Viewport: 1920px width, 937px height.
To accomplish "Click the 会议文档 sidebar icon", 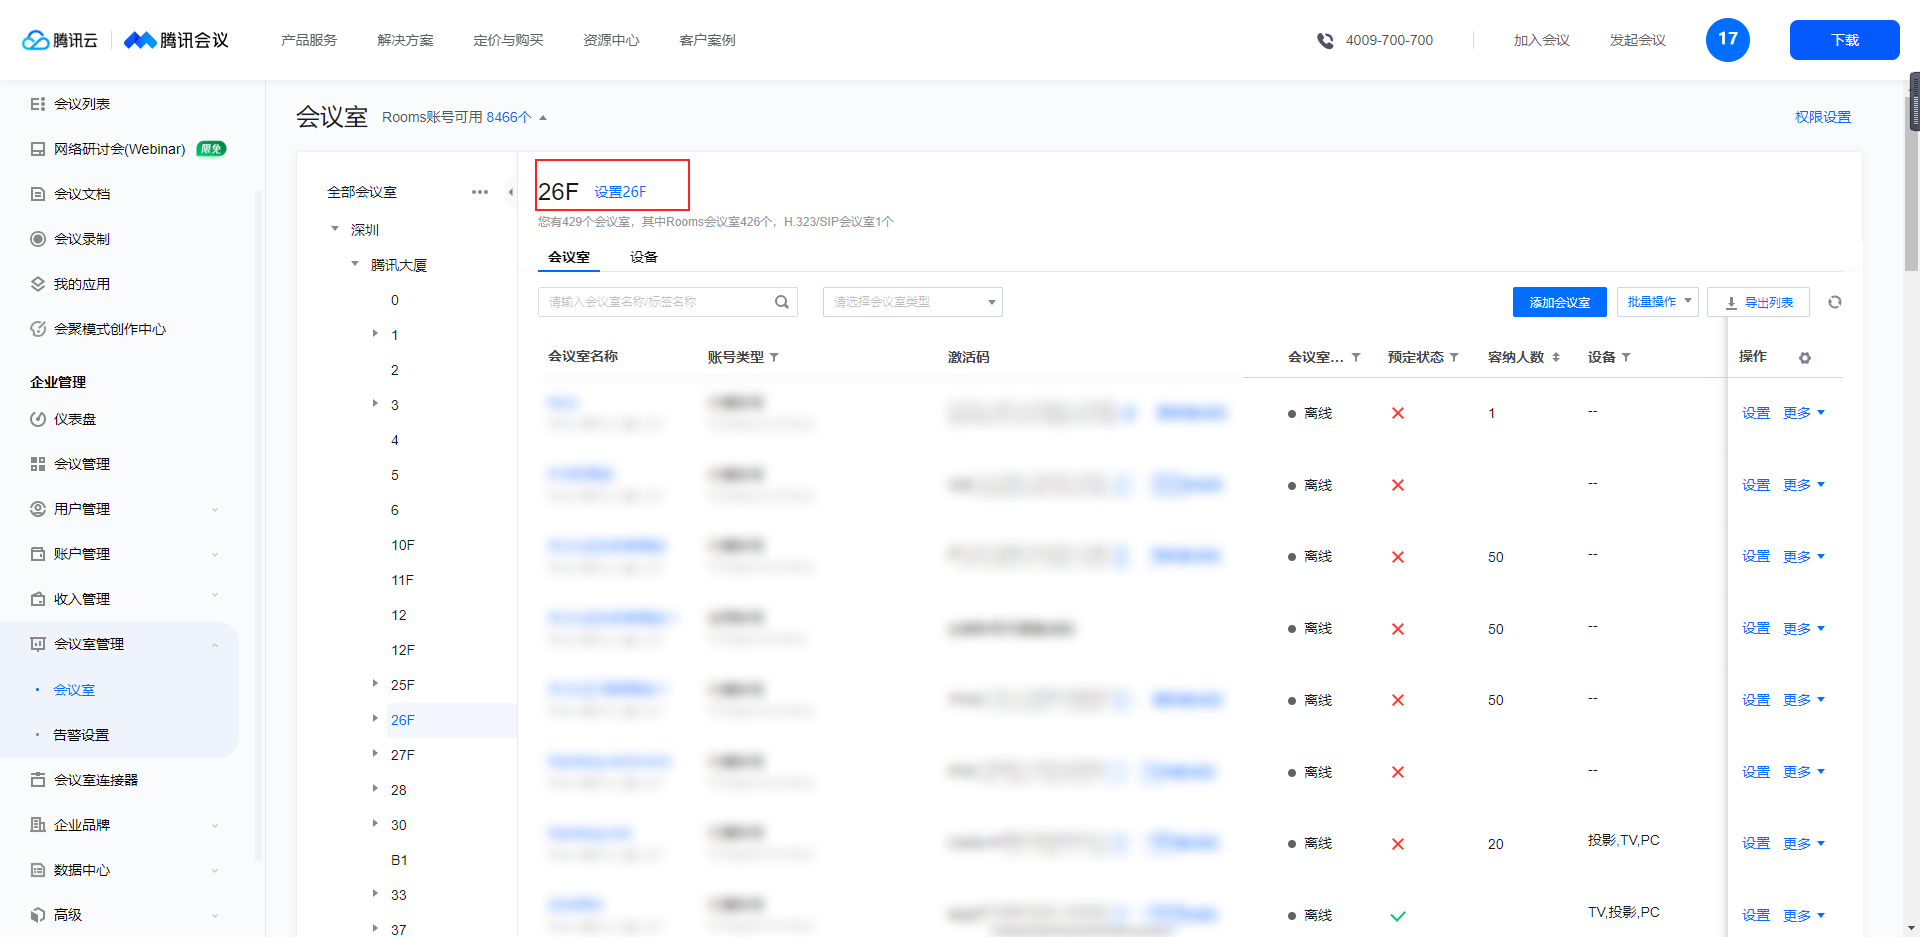I will click(38, 194).
